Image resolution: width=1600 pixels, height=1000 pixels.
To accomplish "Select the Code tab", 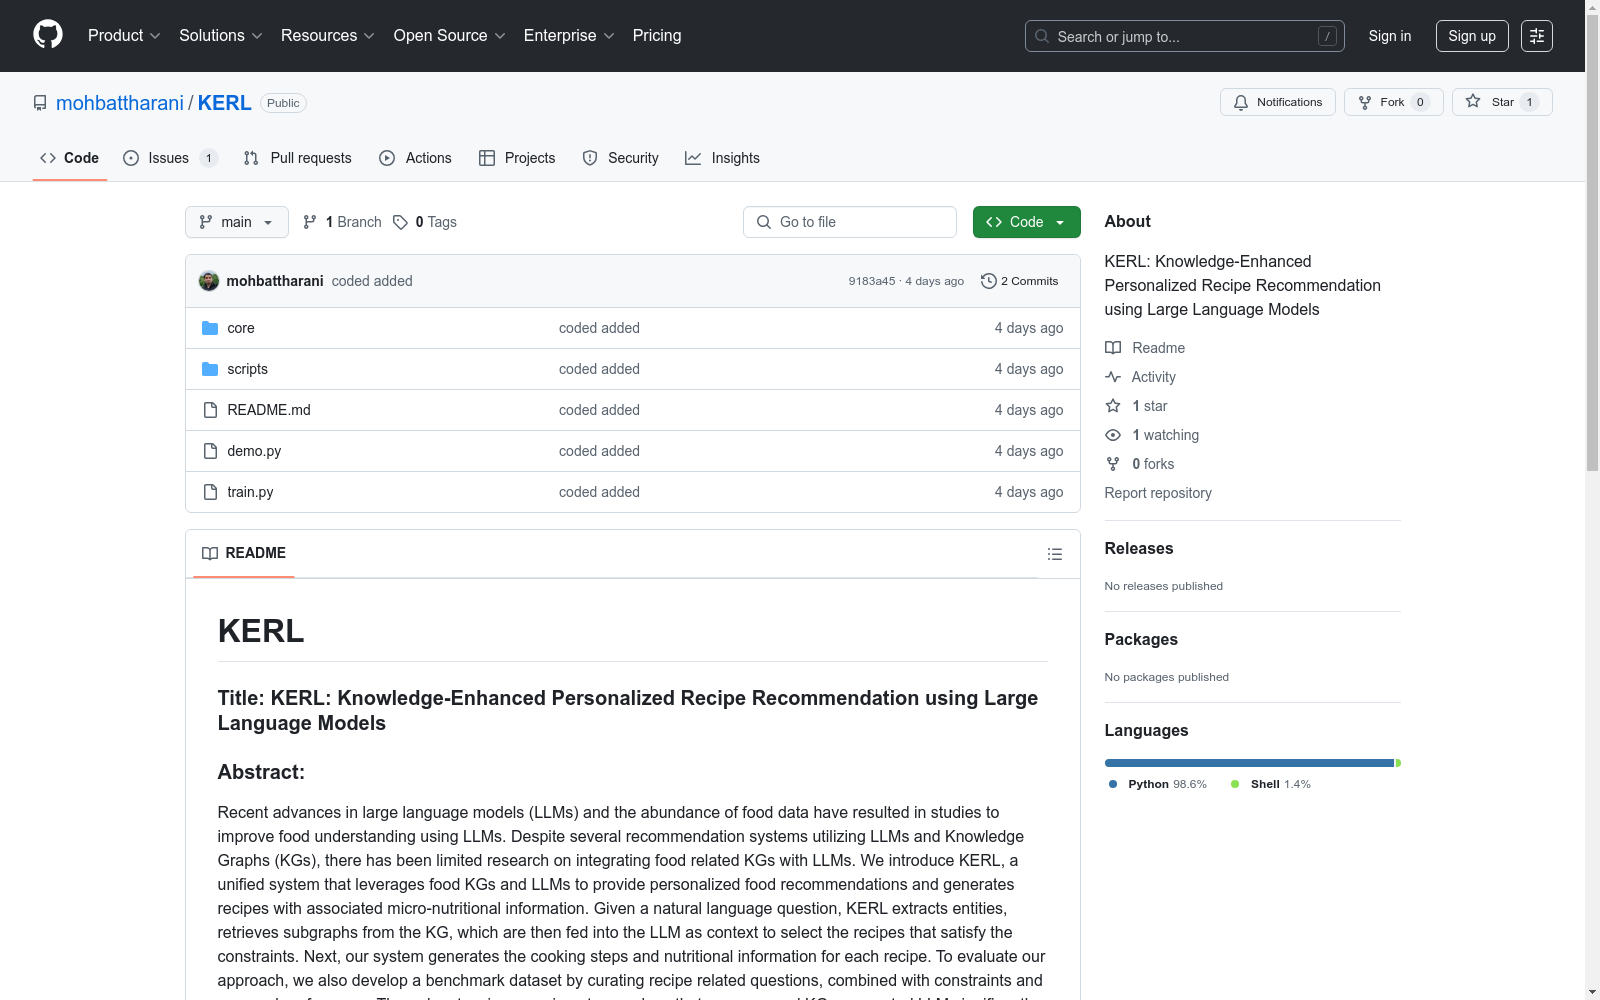I will click(69, 158).
